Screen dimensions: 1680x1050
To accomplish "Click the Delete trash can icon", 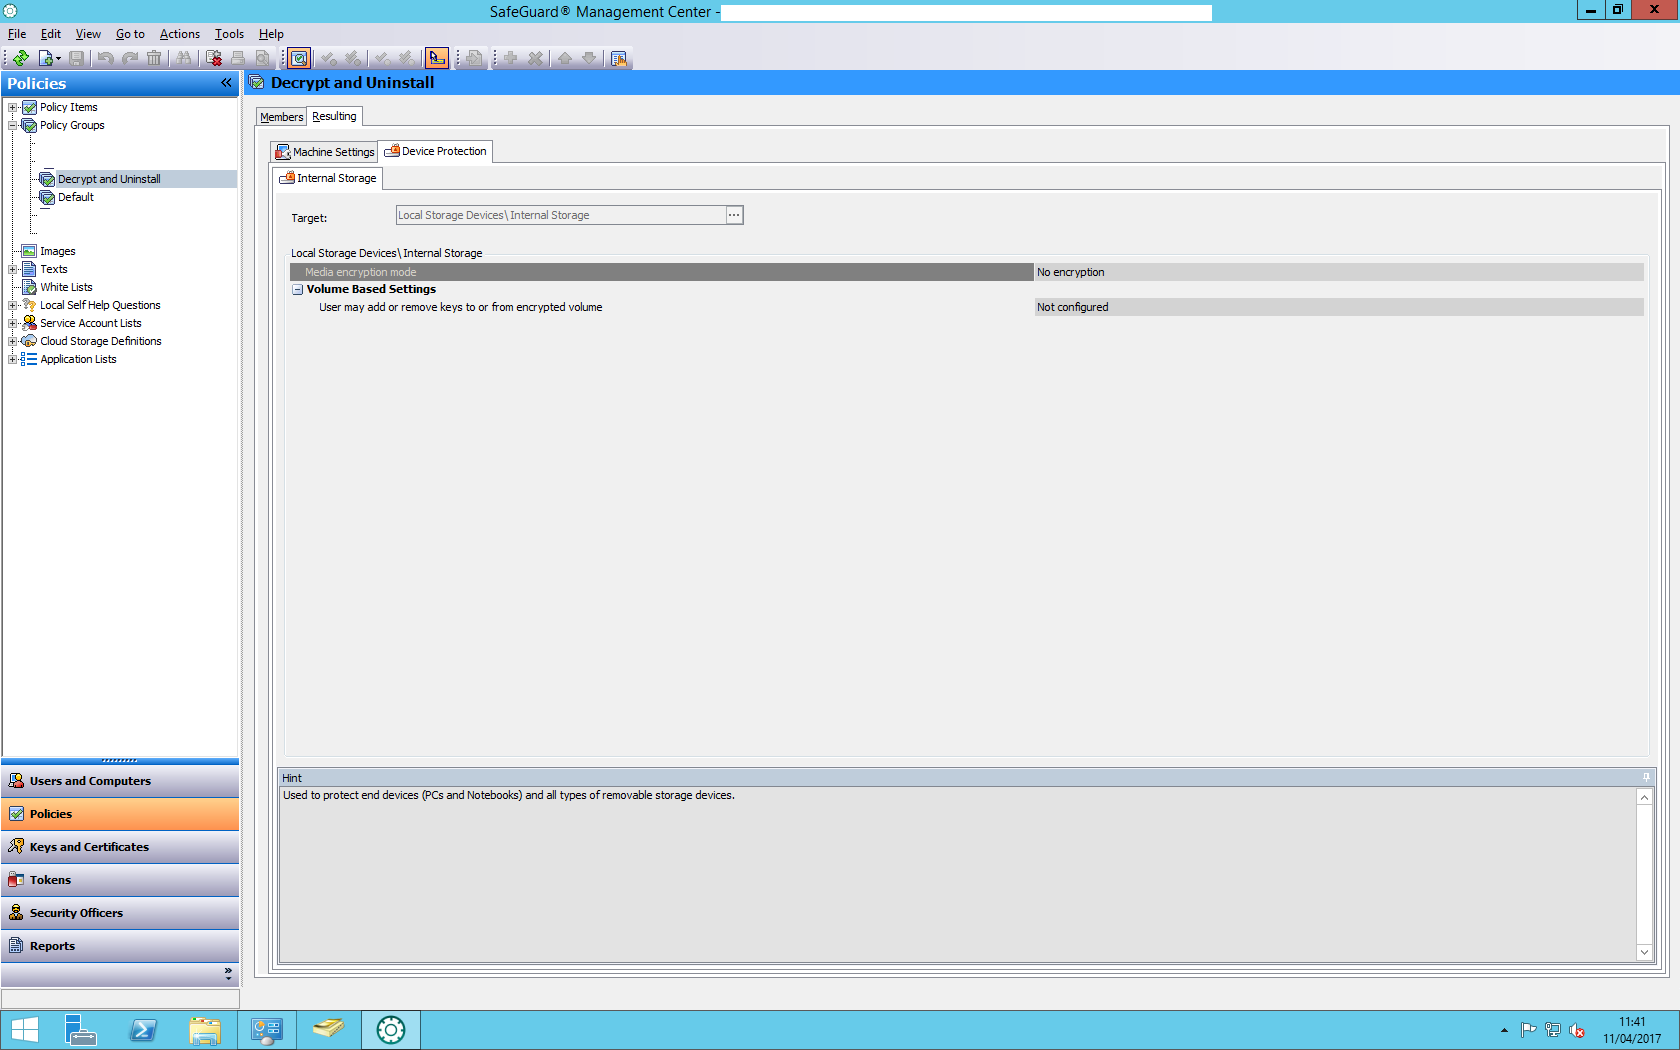I will (154, 58).
